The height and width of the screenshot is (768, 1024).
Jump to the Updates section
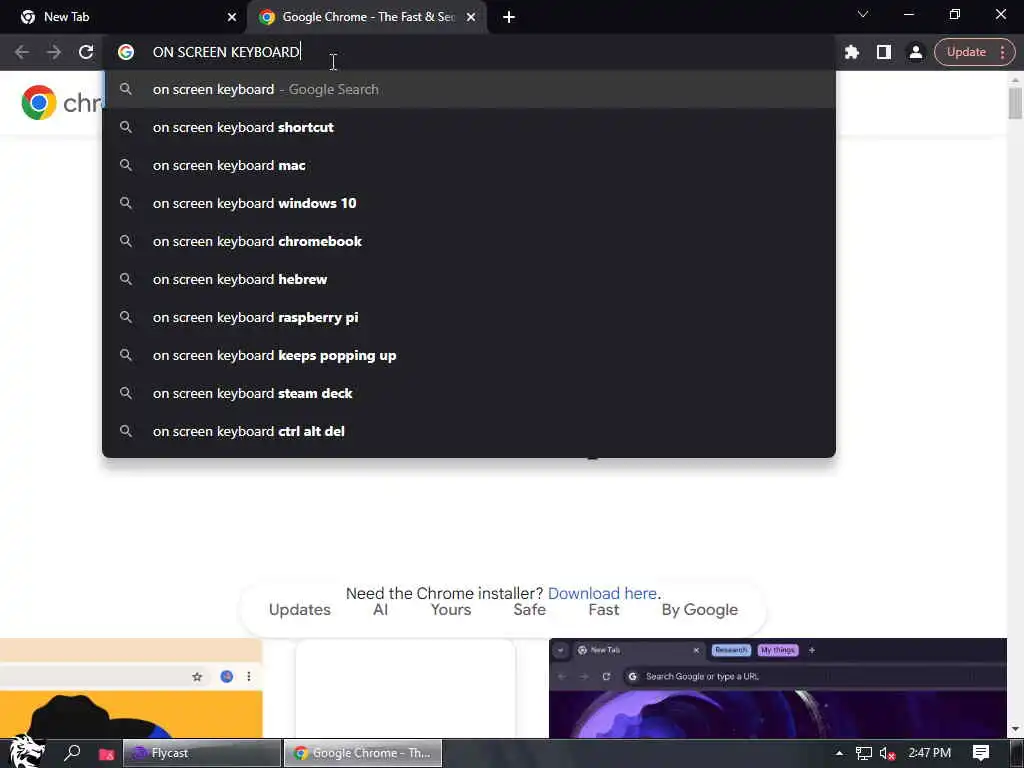click(300, 610)
